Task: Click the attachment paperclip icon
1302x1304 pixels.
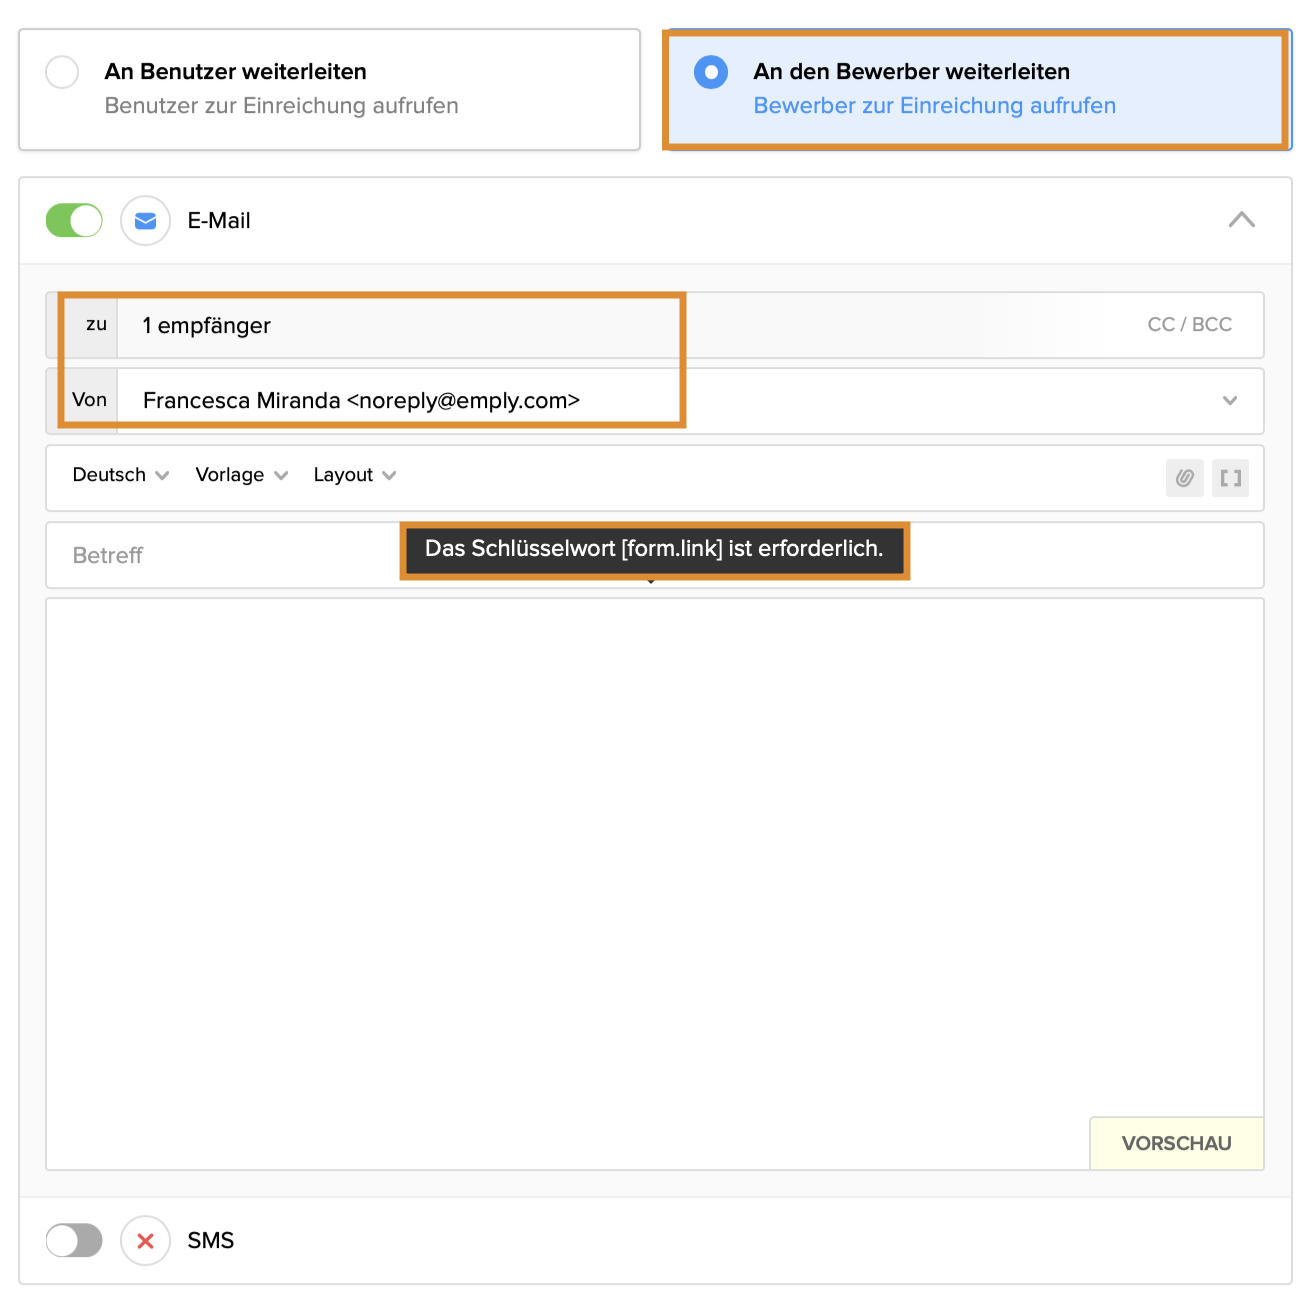Action: click(x=1184, y=478)
